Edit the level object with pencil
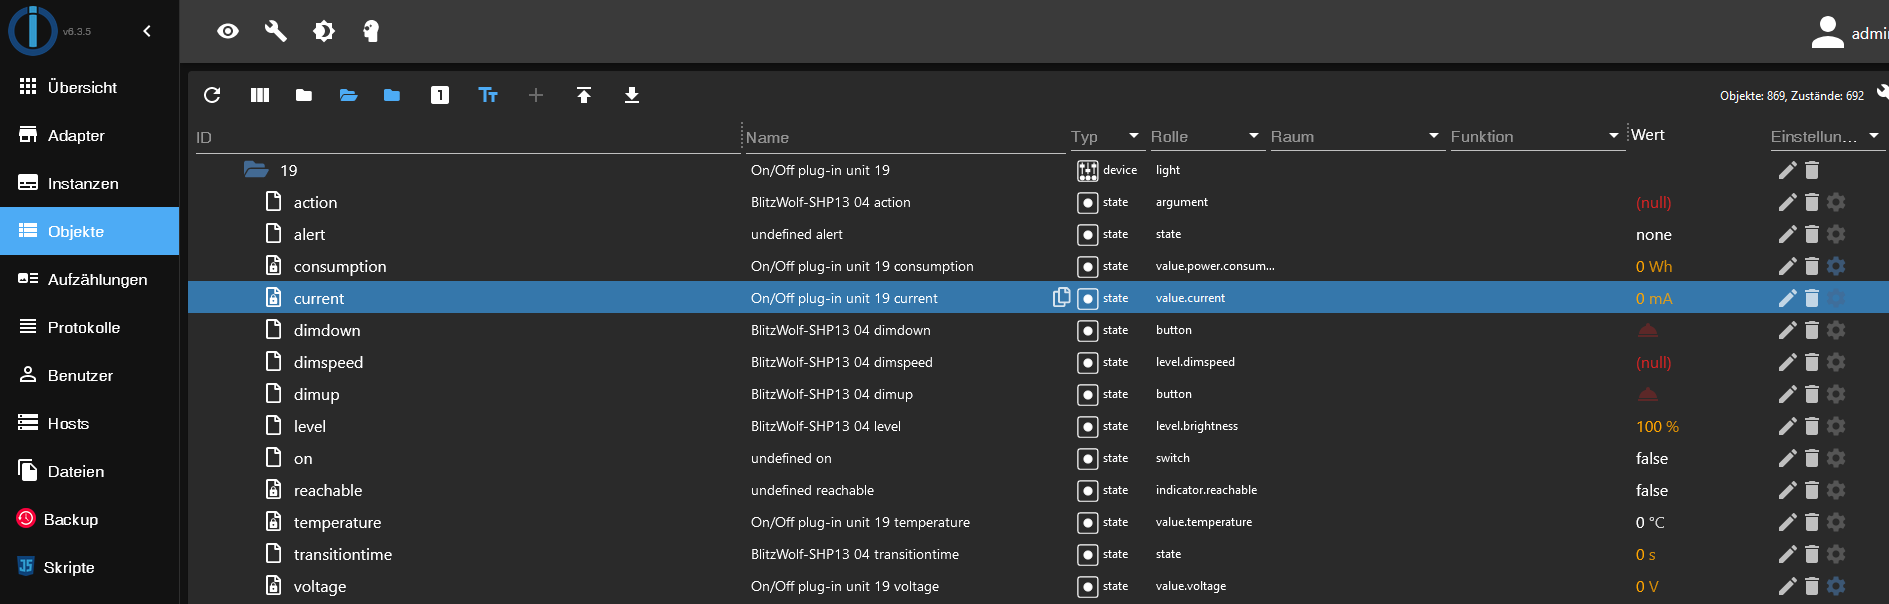This screenshot has height=604, width=1889. tap(1788, 426)
